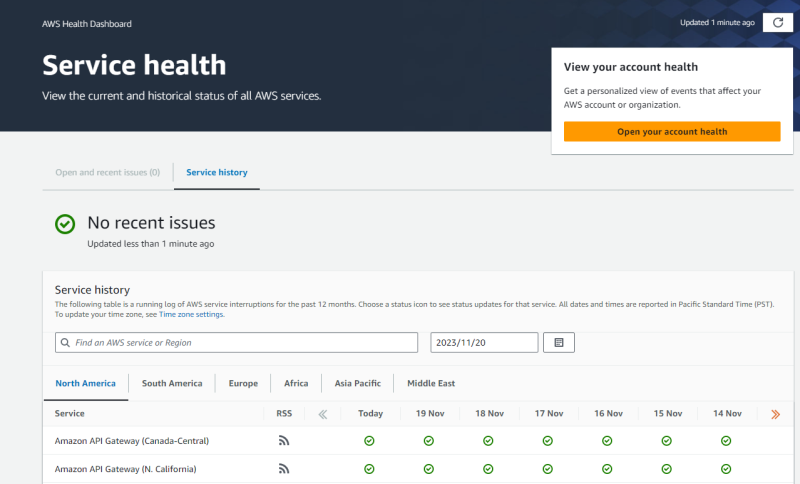Click RSS icon for API Gateway N. California
The width and height of the screenshot is (800, 484).
coord(283,468)
